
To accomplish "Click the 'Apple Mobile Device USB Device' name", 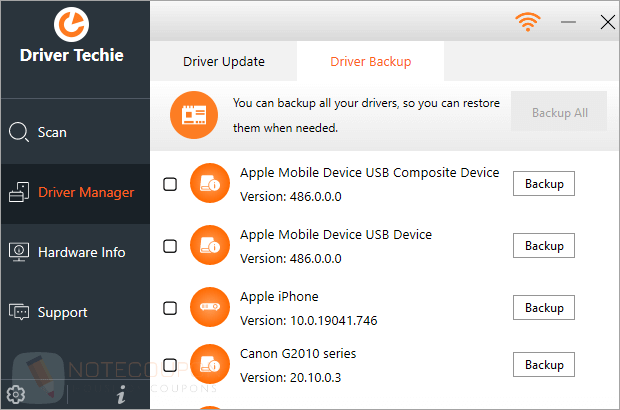I will (336, 234).
